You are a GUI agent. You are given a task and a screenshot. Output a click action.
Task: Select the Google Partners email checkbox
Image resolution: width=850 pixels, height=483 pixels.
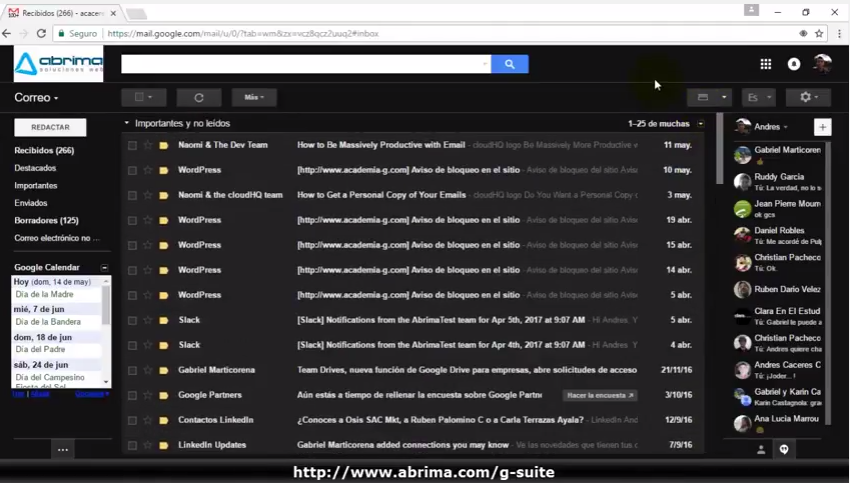132,395
